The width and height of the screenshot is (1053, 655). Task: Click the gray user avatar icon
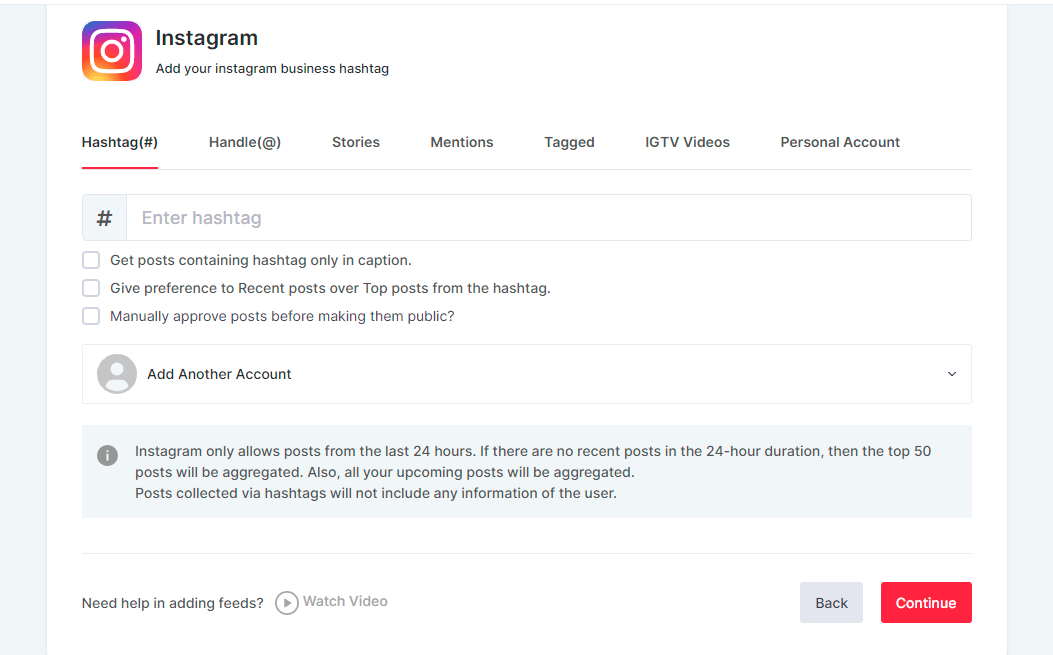117,374
